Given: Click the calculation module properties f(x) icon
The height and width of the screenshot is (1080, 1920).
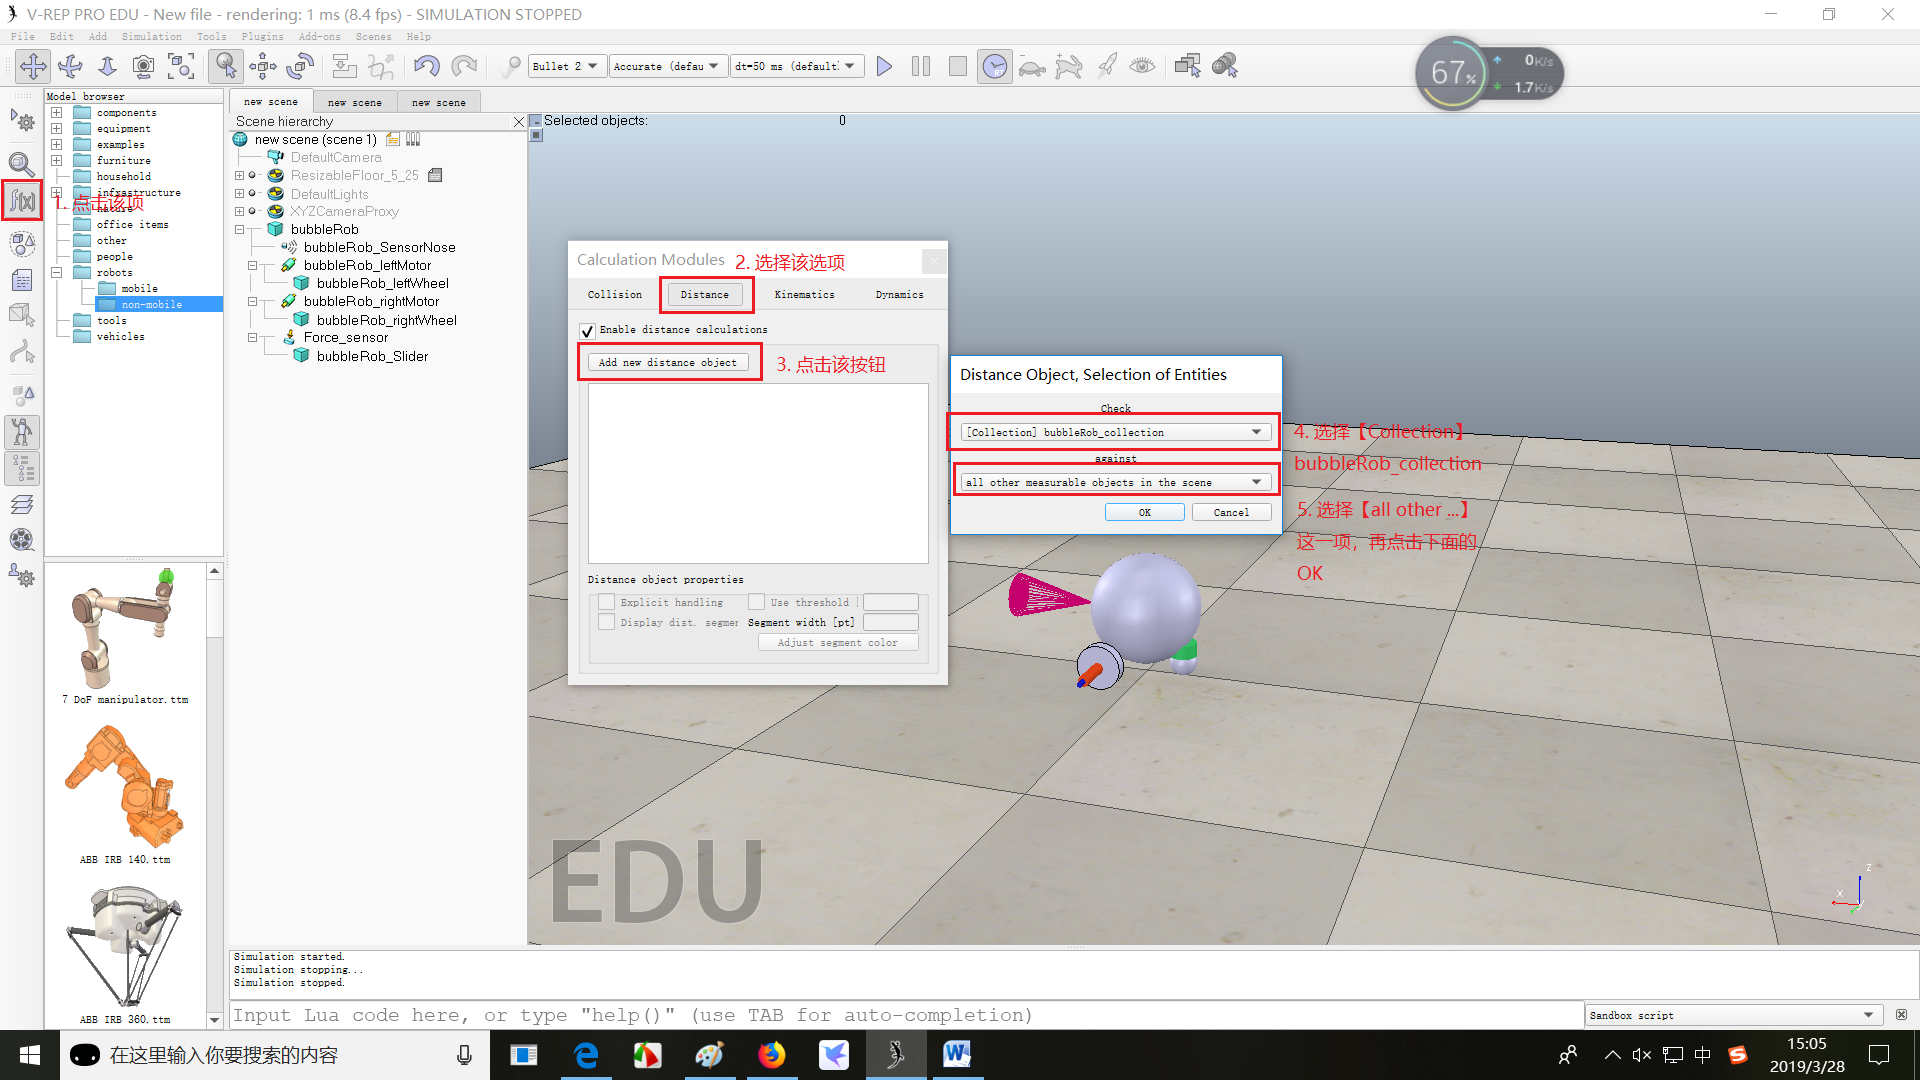Looking at the screenshot, I should [22, 201].
